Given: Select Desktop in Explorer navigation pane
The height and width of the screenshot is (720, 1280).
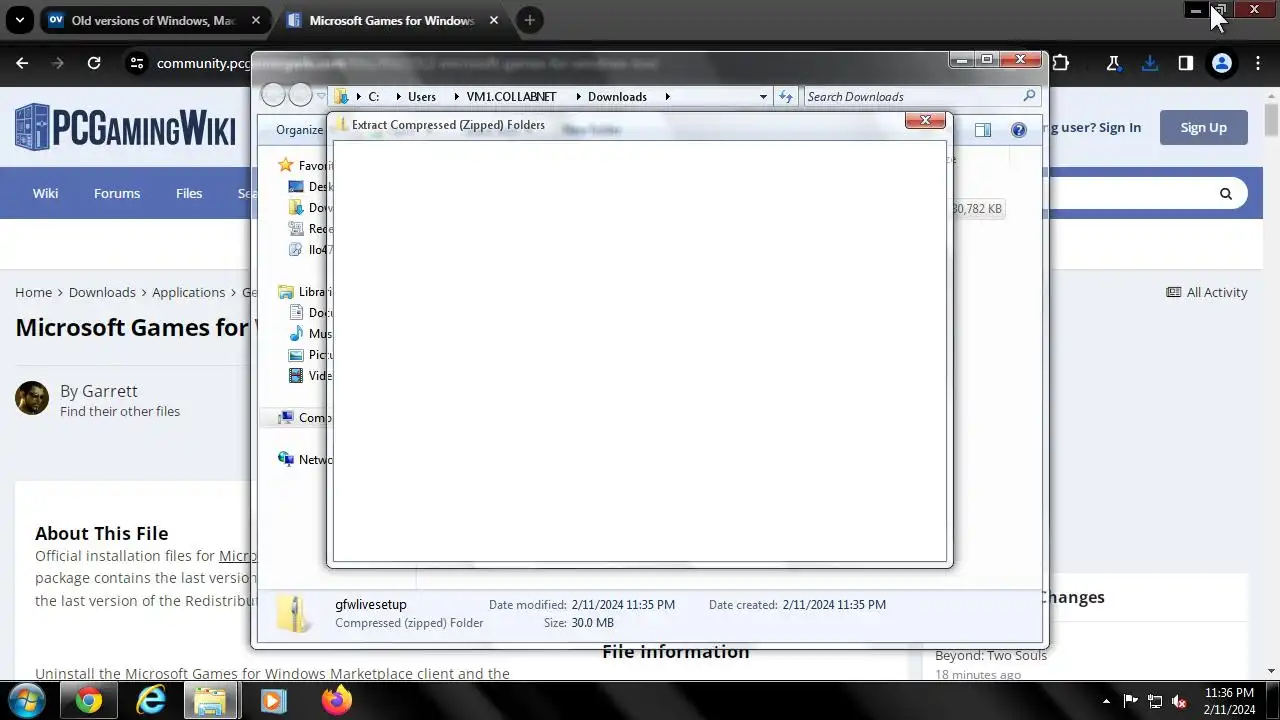Looking at the screenshot, I should pos(310,186).
